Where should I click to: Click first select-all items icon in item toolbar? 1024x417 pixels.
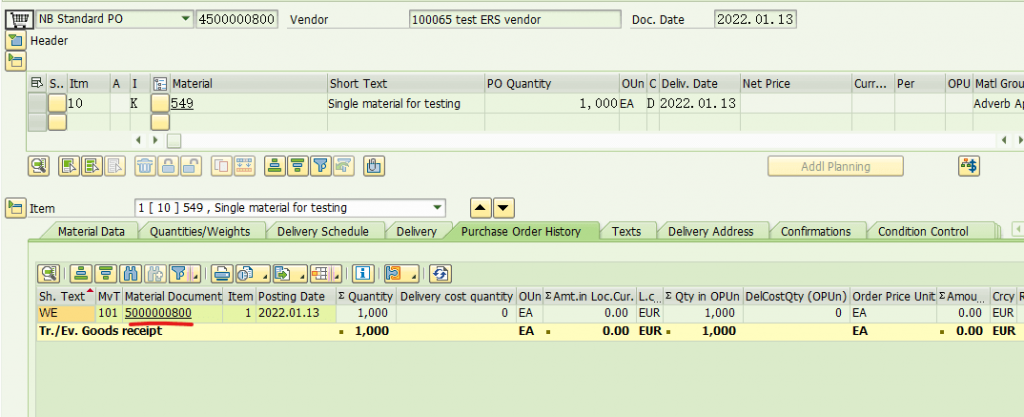point(69,166)
